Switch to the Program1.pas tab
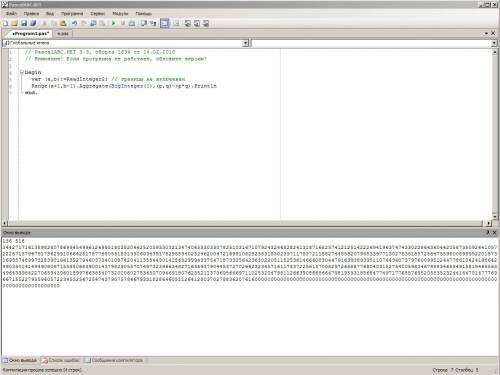Image resolution: width=500 pixels, height=375 pixels. (30, 34)
